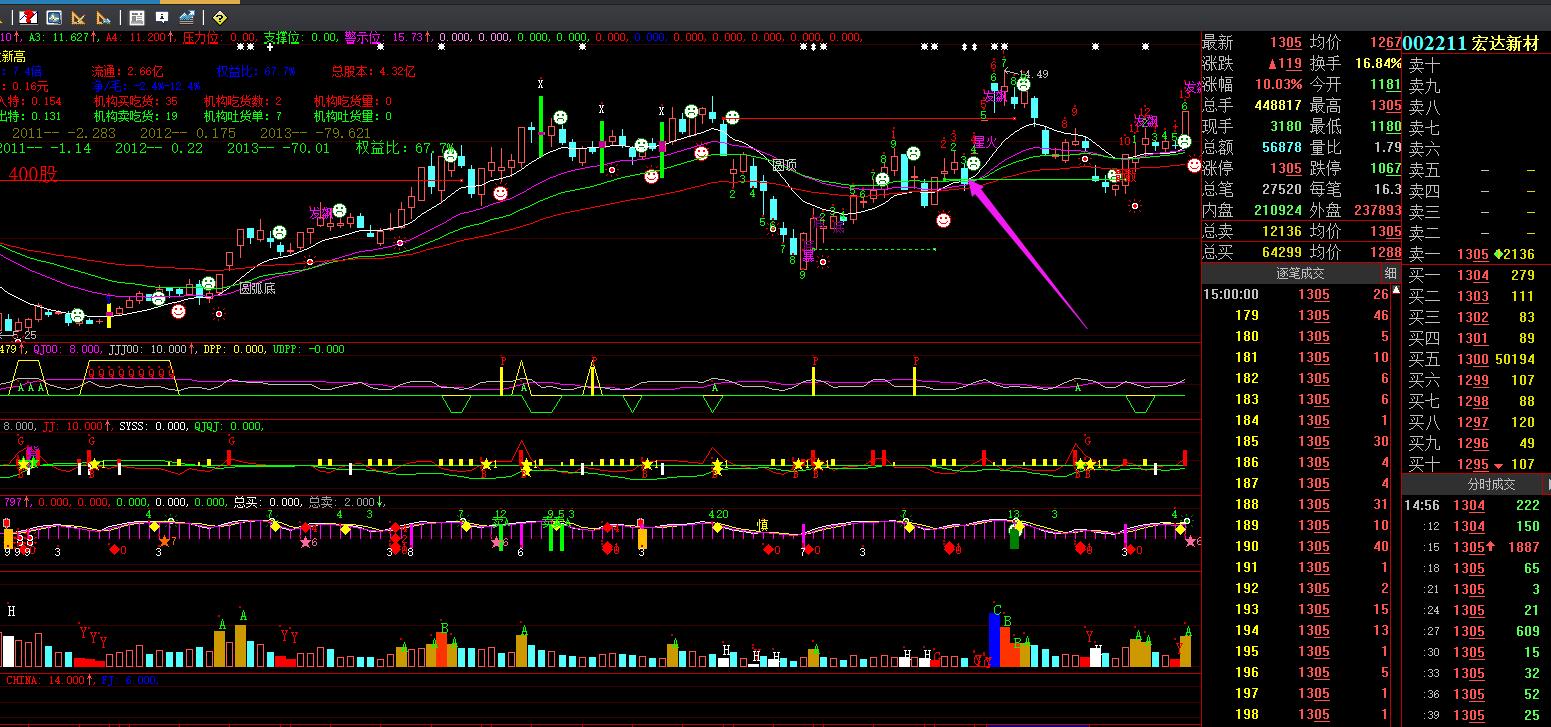Click the 逐笔成交 panel header
Viewport: 1551px width, 727px height.
click(x=1300, y=273)
